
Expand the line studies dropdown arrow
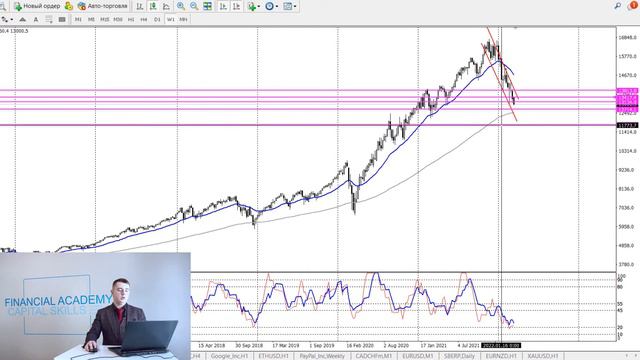click(x=11, y=19)
